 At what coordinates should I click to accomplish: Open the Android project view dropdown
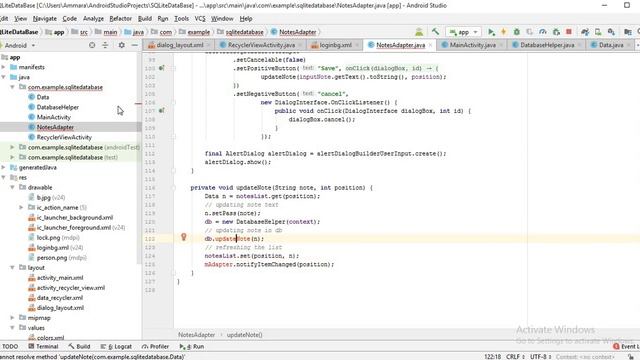pos(19,45)
